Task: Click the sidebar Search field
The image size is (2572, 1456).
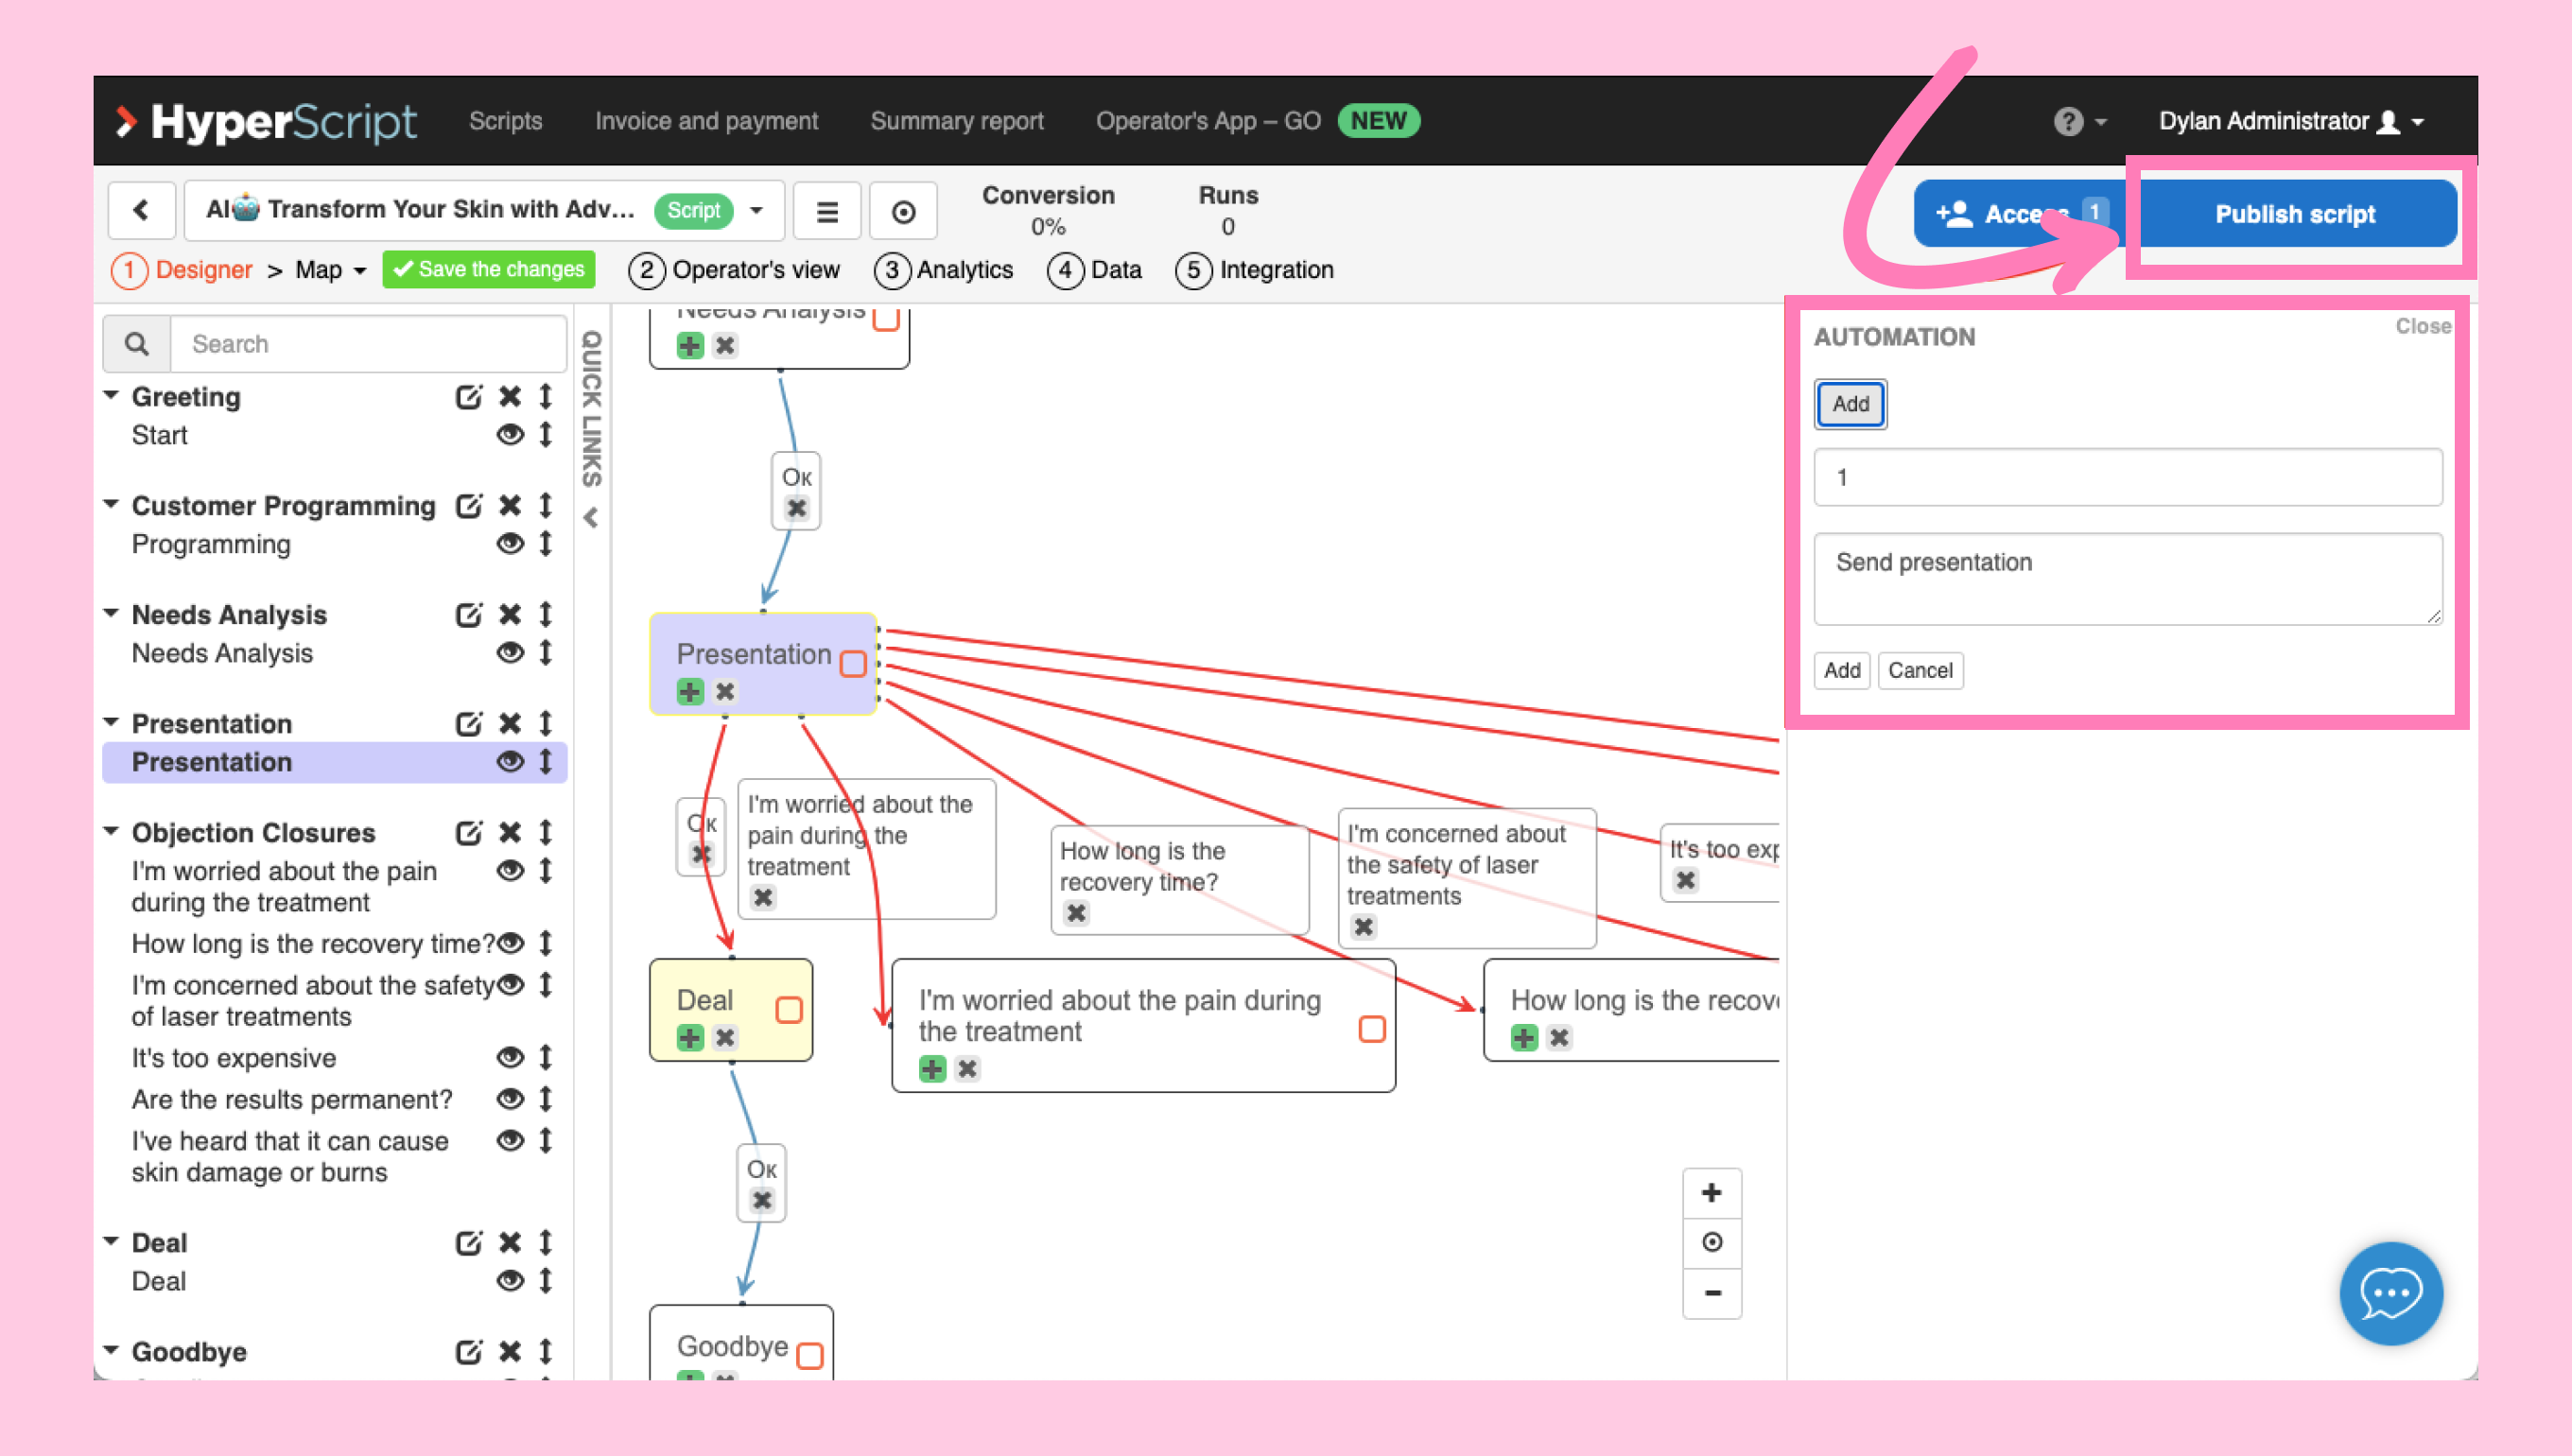Action: point(368,344)
